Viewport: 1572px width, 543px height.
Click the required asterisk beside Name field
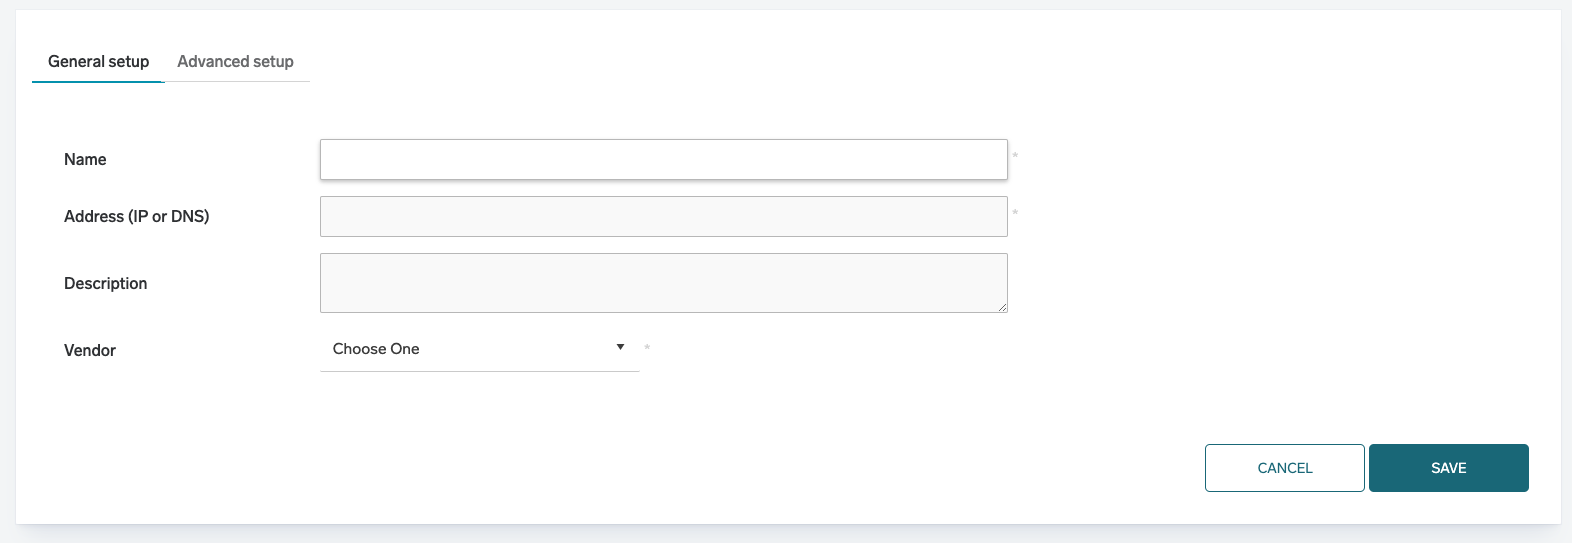pyautogui.click(x=1015, y=156)
